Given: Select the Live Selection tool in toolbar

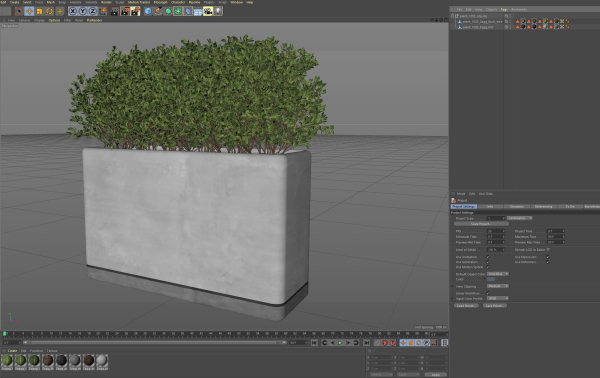Looking at the screenshot, I should point(19,11).
